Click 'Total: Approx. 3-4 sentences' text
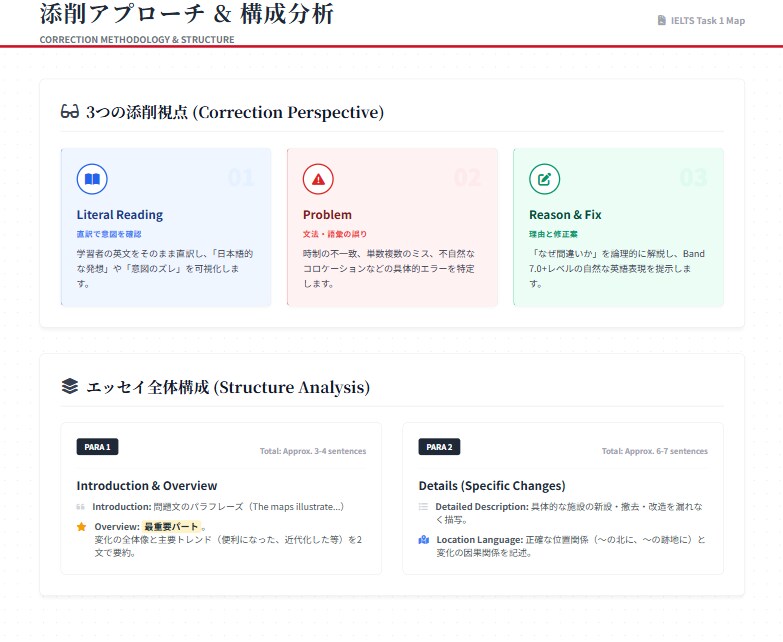Viewport: 783px width, 642px height. (x=313, y=451)
